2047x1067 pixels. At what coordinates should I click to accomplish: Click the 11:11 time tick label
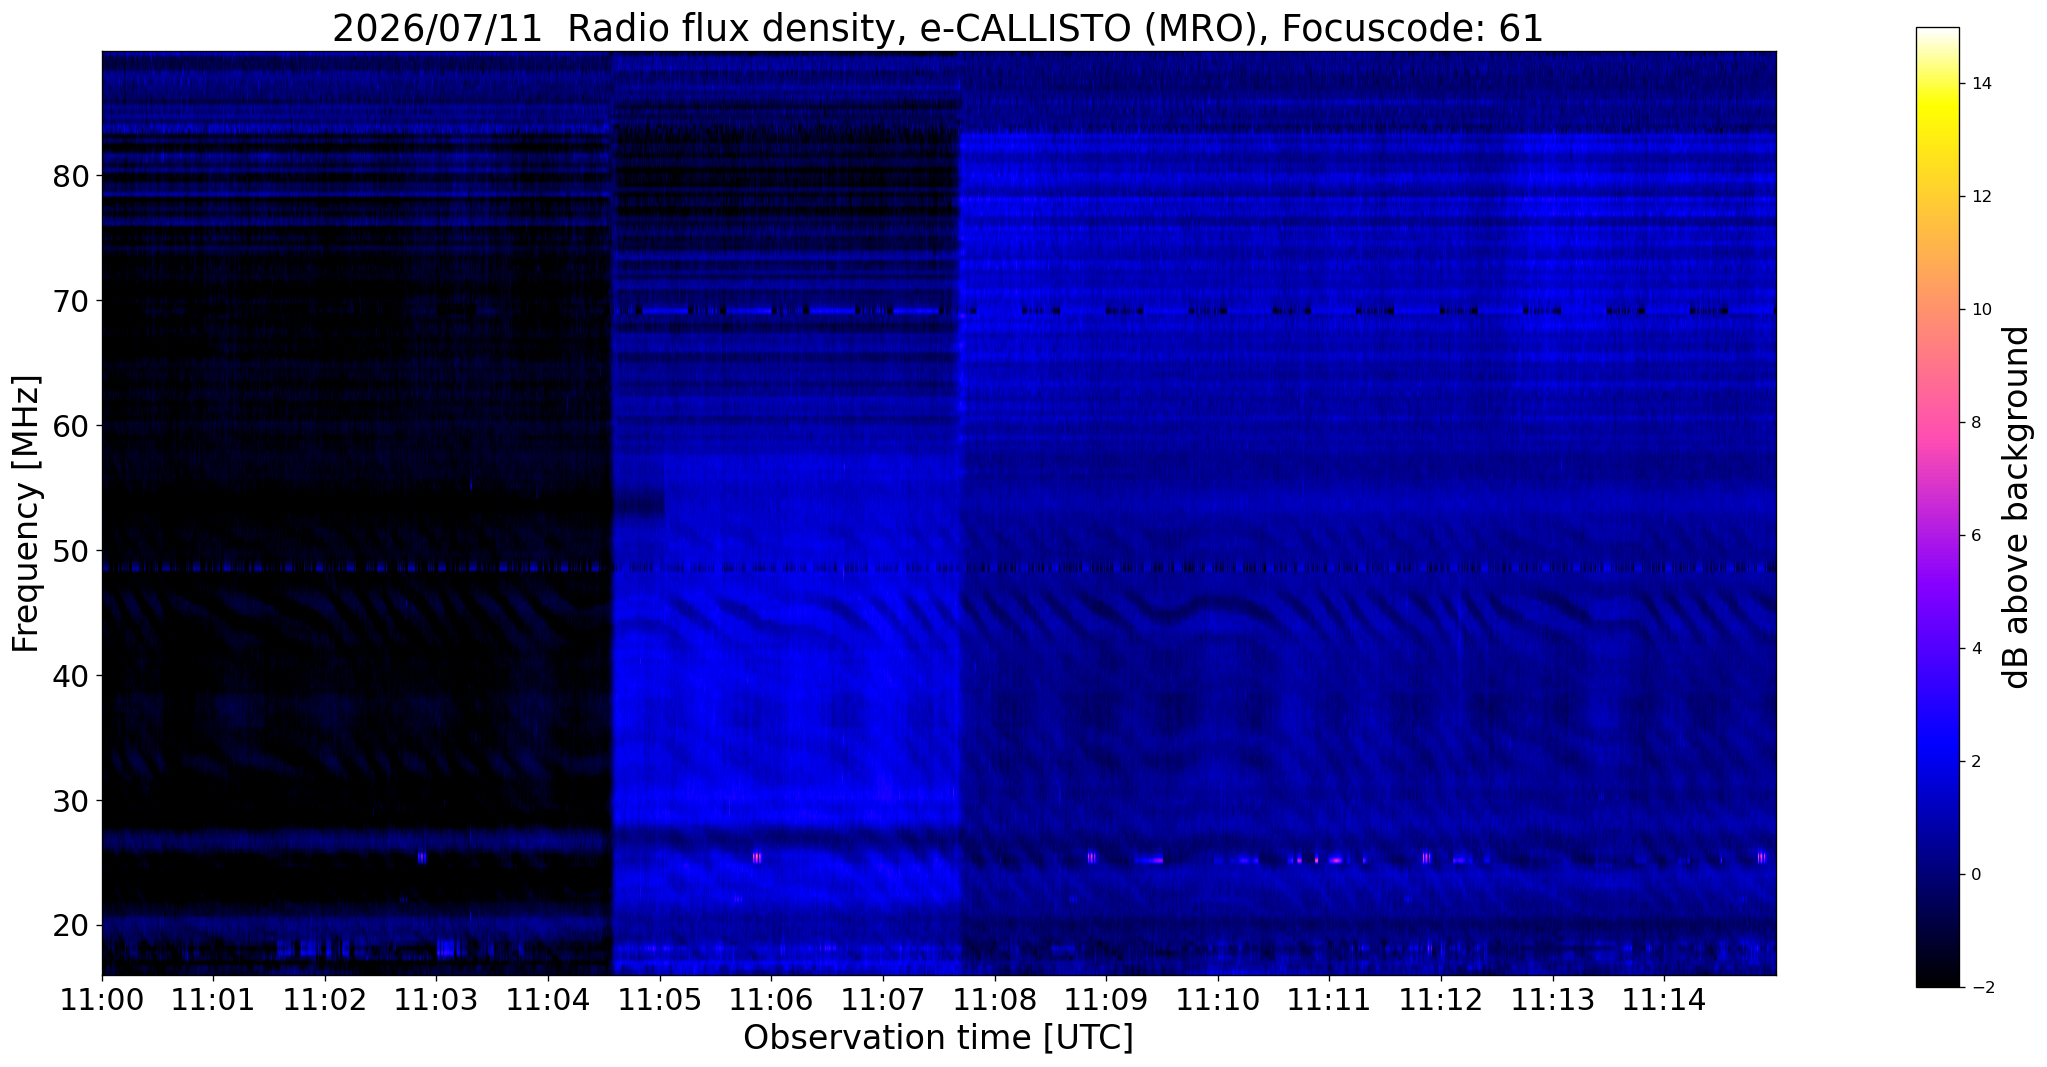click(1329, 1000)
